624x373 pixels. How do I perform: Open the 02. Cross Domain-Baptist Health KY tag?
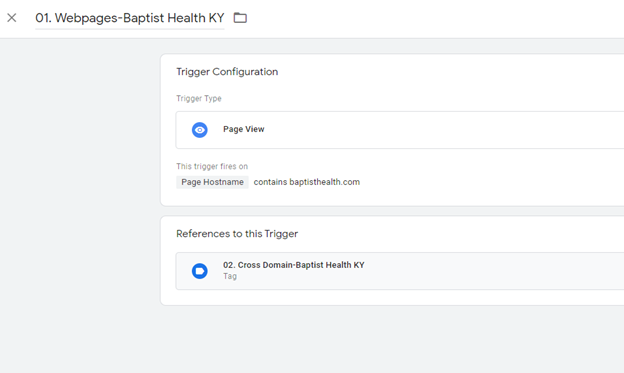coord(400,271)
